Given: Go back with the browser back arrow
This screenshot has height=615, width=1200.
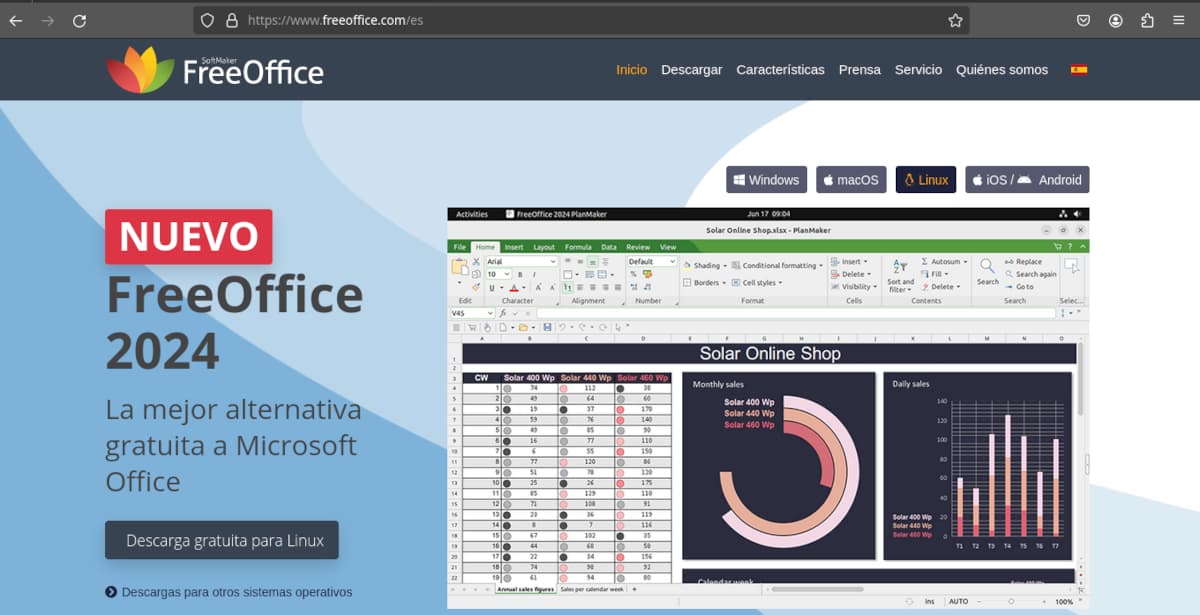Looking at the screenshot, I should (x=16, y=20).
